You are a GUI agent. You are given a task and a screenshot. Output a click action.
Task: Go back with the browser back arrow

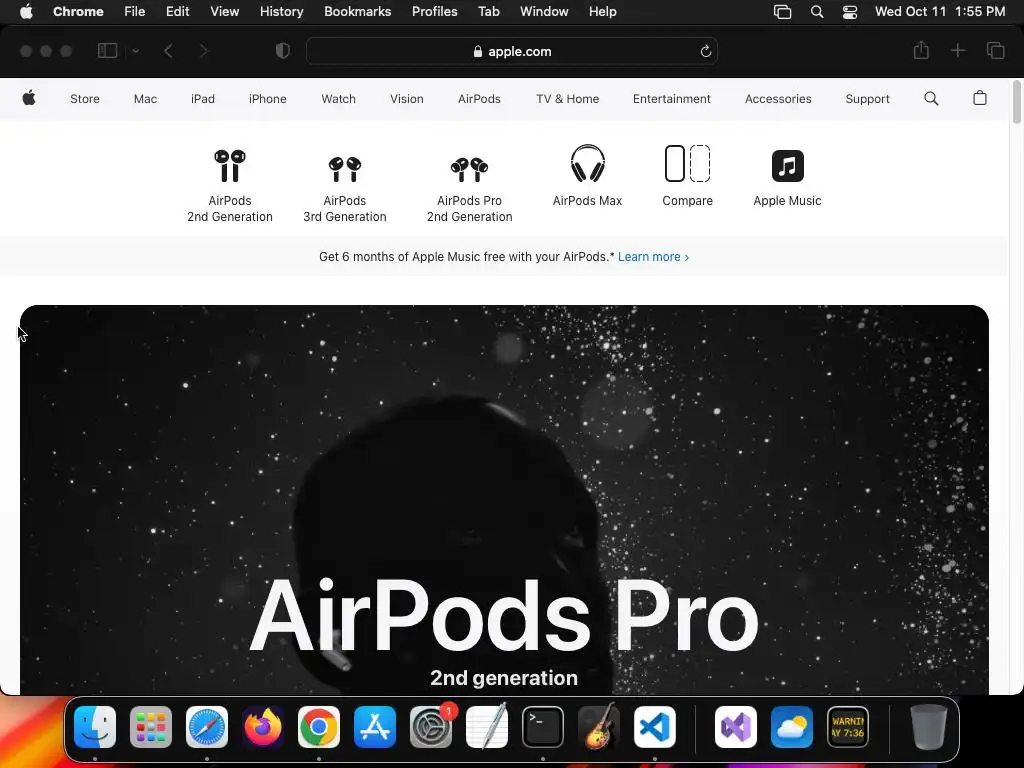[x=168, y=51]
